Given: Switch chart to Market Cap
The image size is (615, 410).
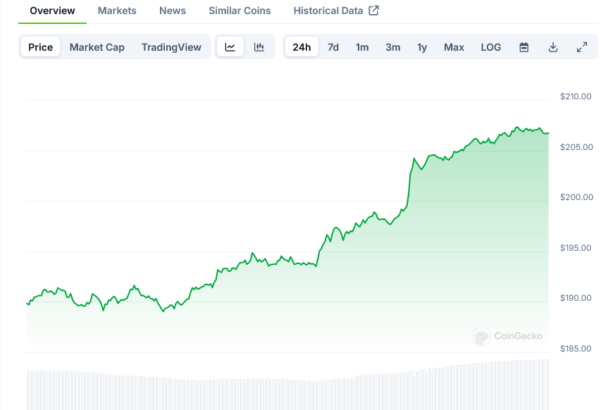Looking at the screenshot, I should click(x=97, y=47).
